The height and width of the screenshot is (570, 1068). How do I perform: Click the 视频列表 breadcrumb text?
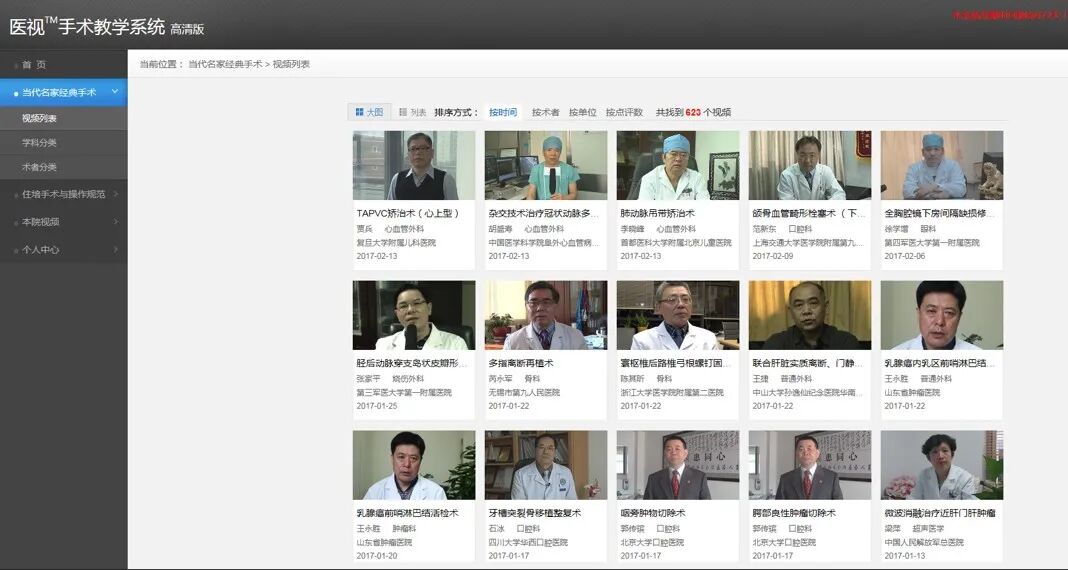292,64
